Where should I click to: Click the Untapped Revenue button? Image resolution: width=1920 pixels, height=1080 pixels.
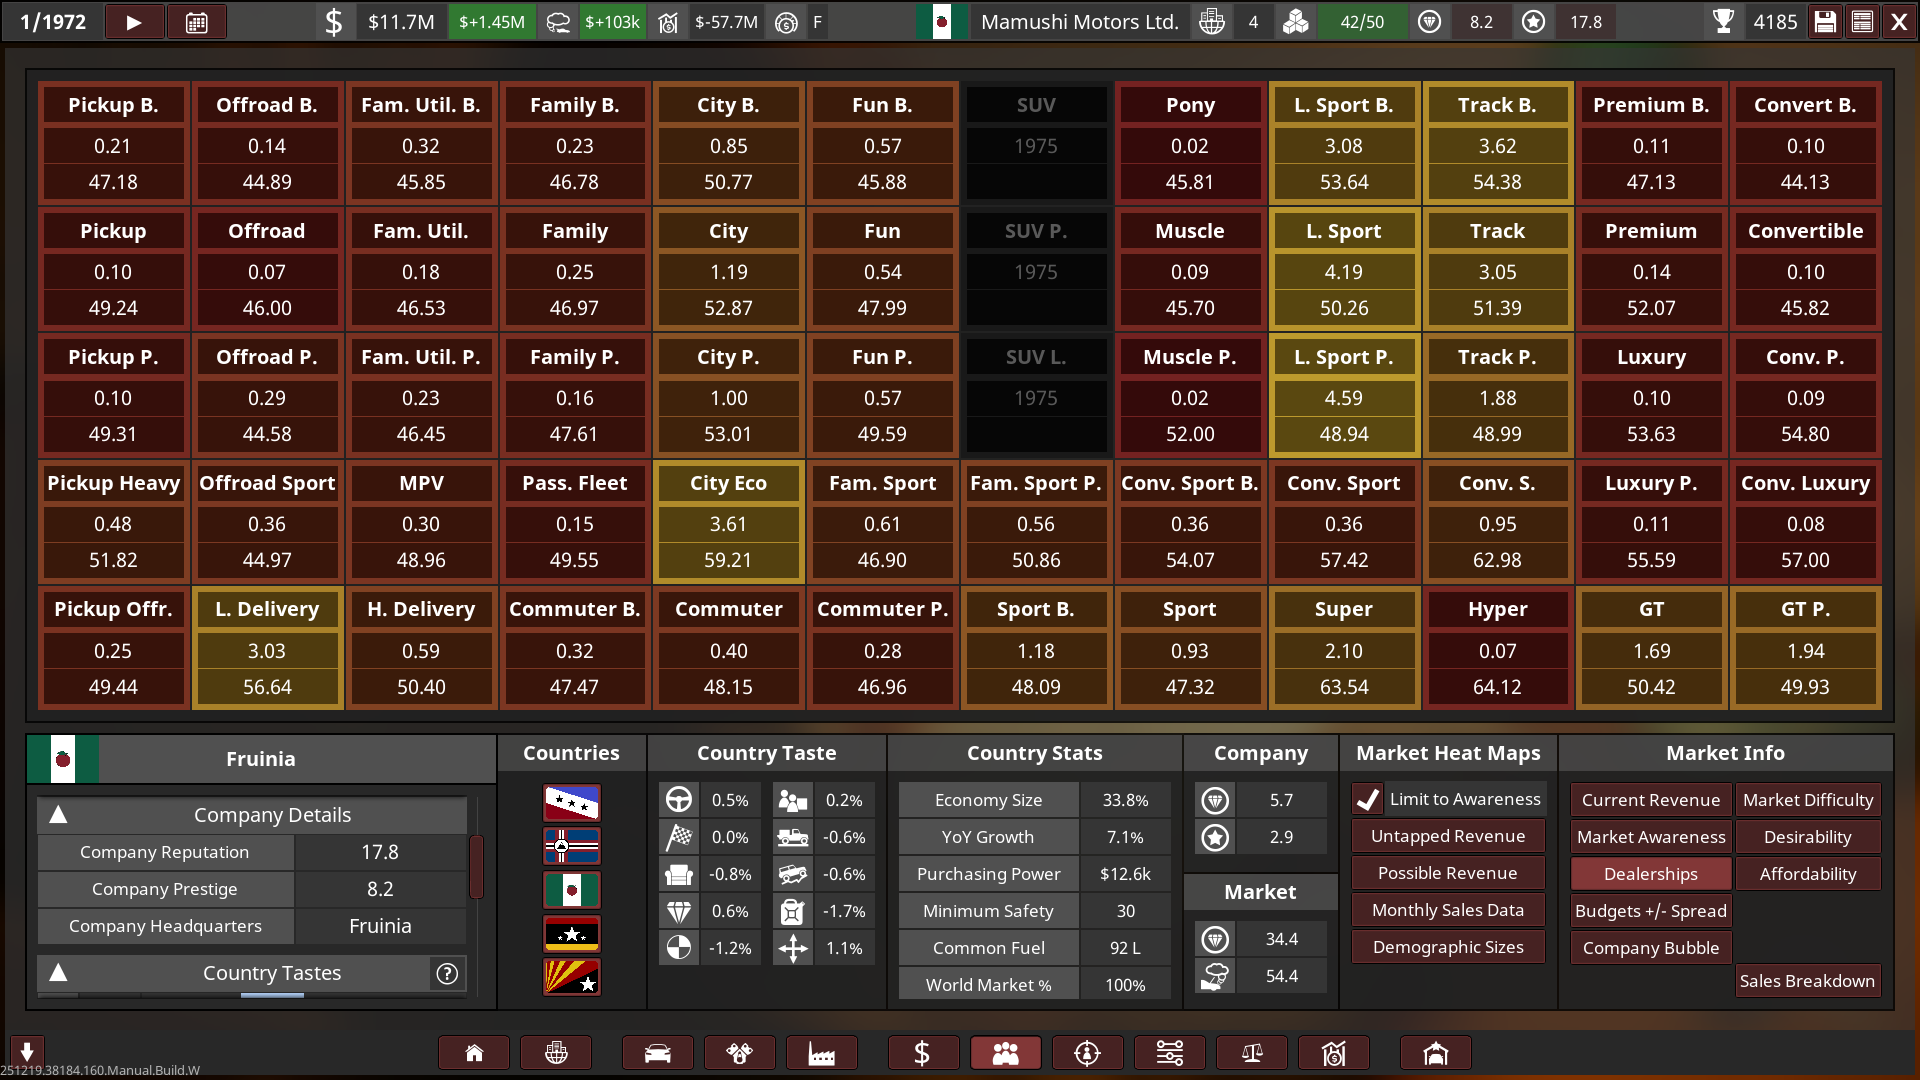[1447, 836]
